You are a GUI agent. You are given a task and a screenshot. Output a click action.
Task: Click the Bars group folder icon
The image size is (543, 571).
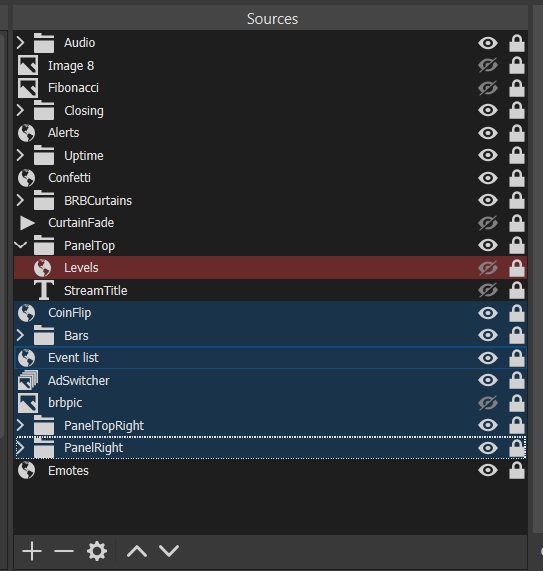pos(44,335)
